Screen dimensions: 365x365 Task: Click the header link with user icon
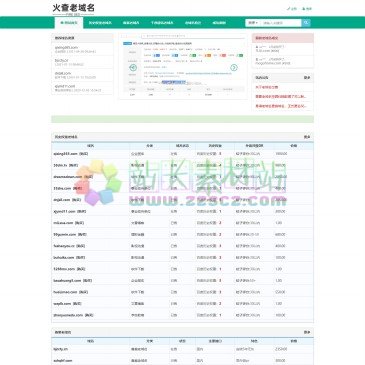(307, 9)
